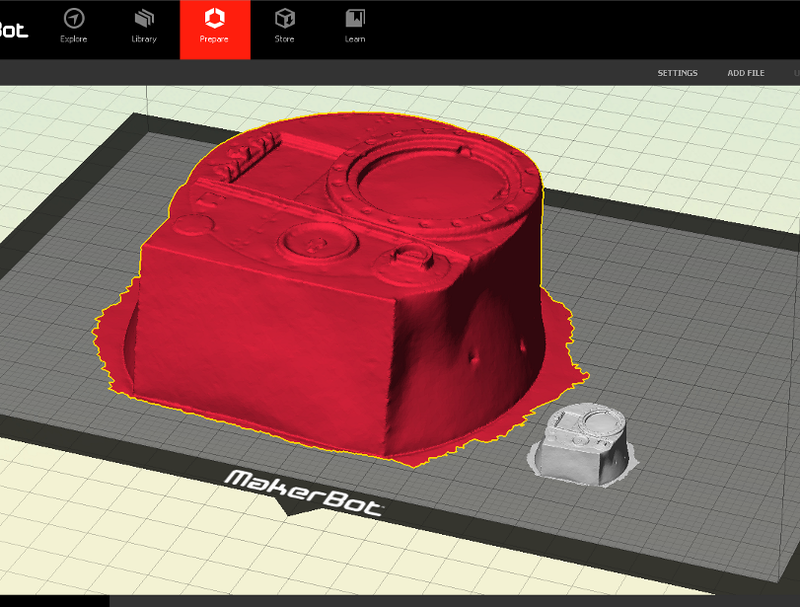
Task: Click ADD FILE to import a model
Action: (x=745, y=73)
